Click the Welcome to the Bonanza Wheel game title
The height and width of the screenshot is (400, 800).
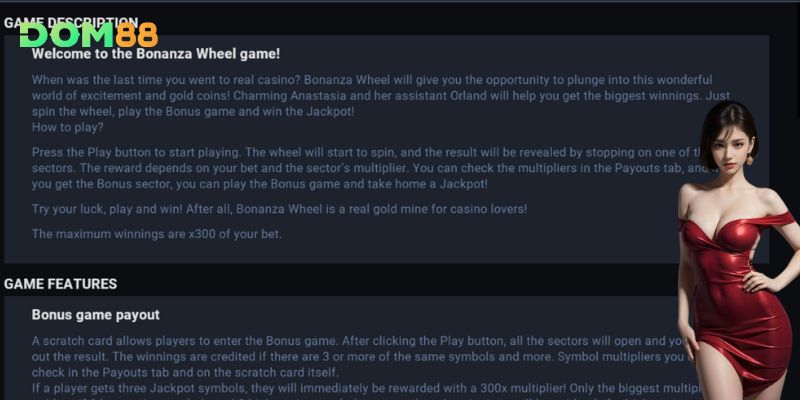click(156, 54)
